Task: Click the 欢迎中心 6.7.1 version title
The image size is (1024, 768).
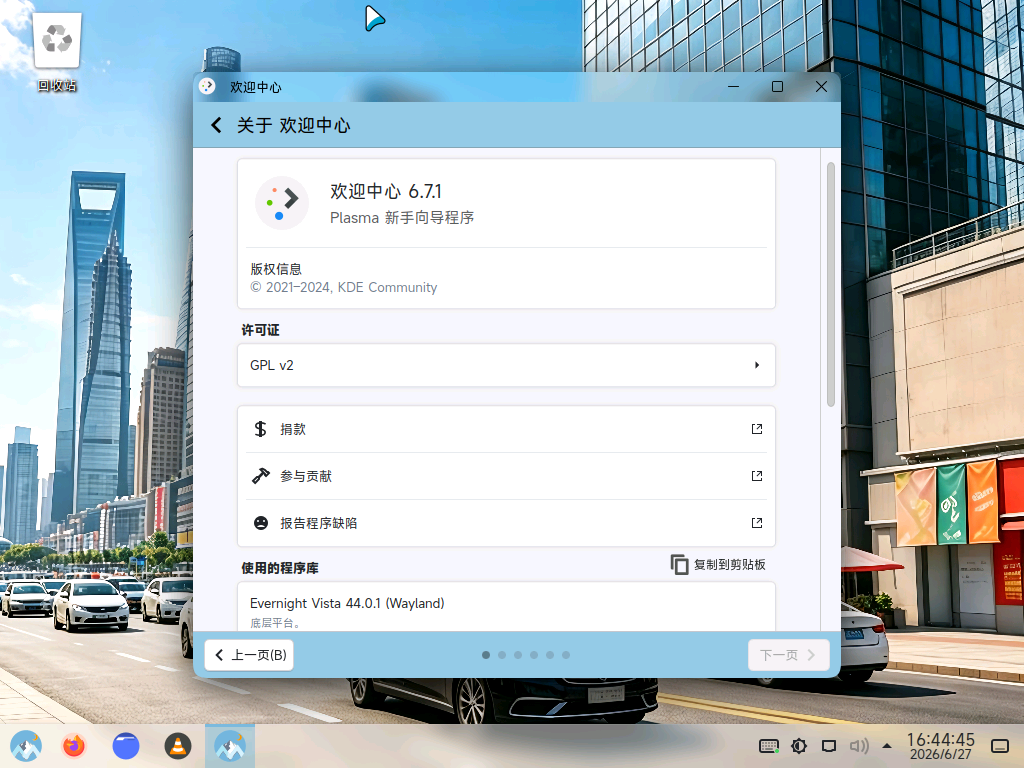Action: coord(386,191)
